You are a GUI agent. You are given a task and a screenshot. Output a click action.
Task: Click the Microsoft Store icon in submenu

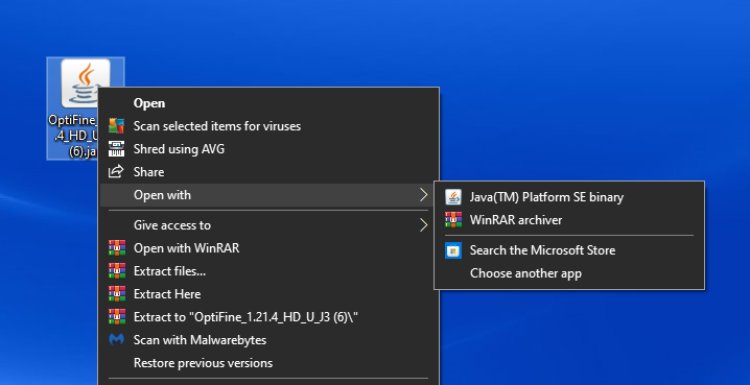(x=453, y=251)
